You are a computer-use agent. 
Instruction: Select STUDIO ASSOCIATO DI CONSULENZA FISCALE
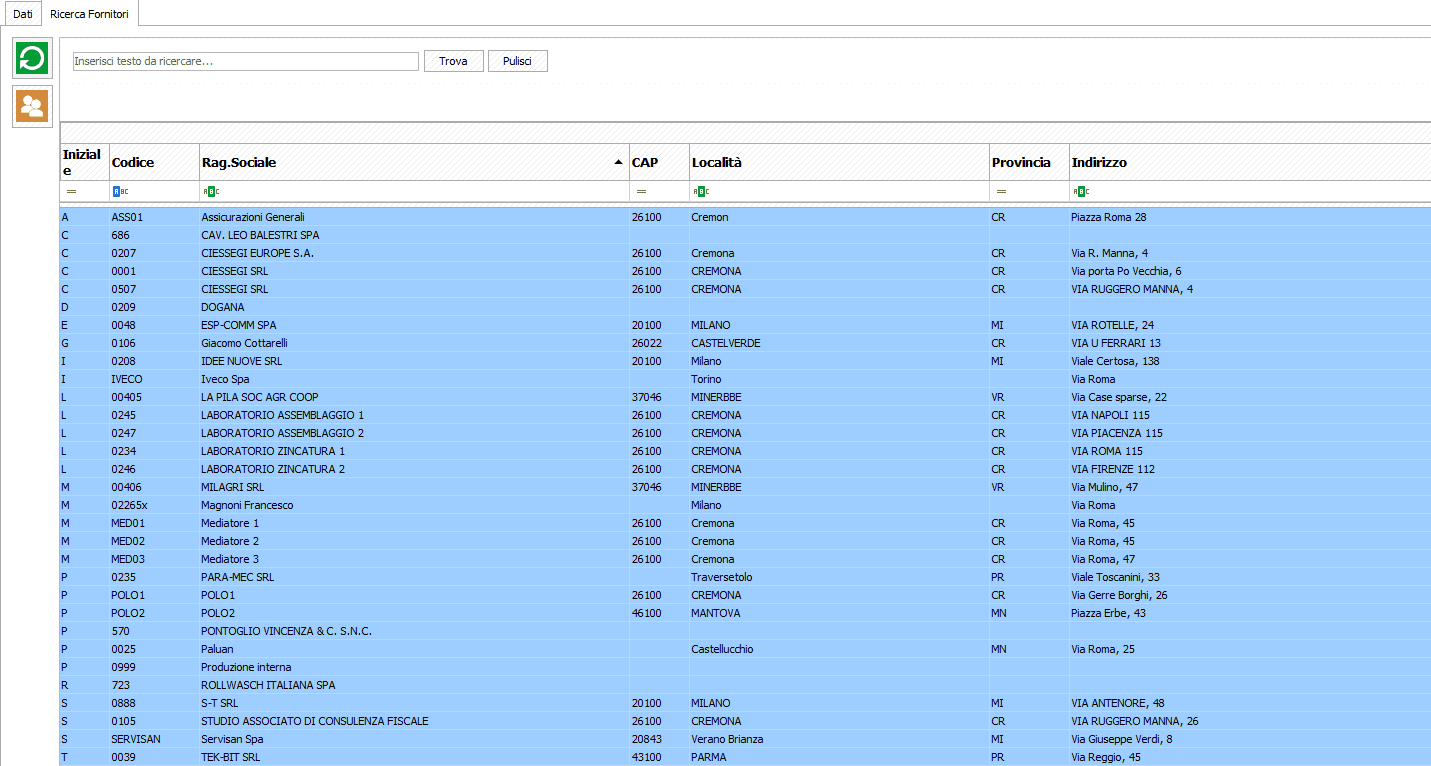745,721
